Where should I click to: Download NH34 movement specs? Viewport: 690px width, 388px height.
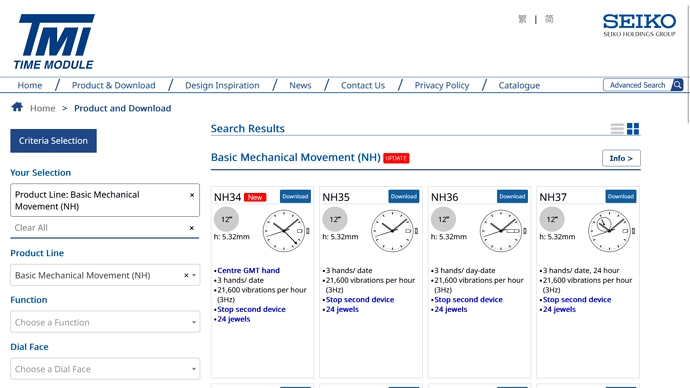tap(295, 196)
